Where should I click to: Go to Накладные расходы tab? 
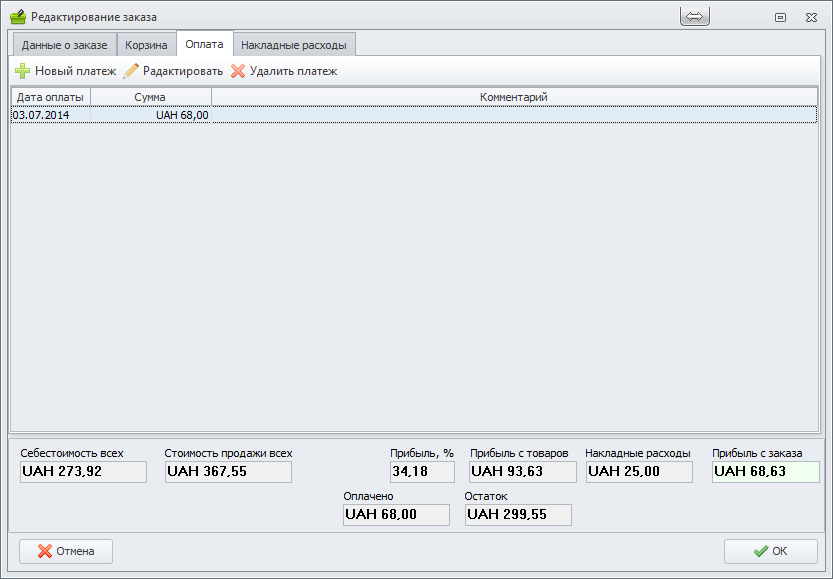coord(294,45)
